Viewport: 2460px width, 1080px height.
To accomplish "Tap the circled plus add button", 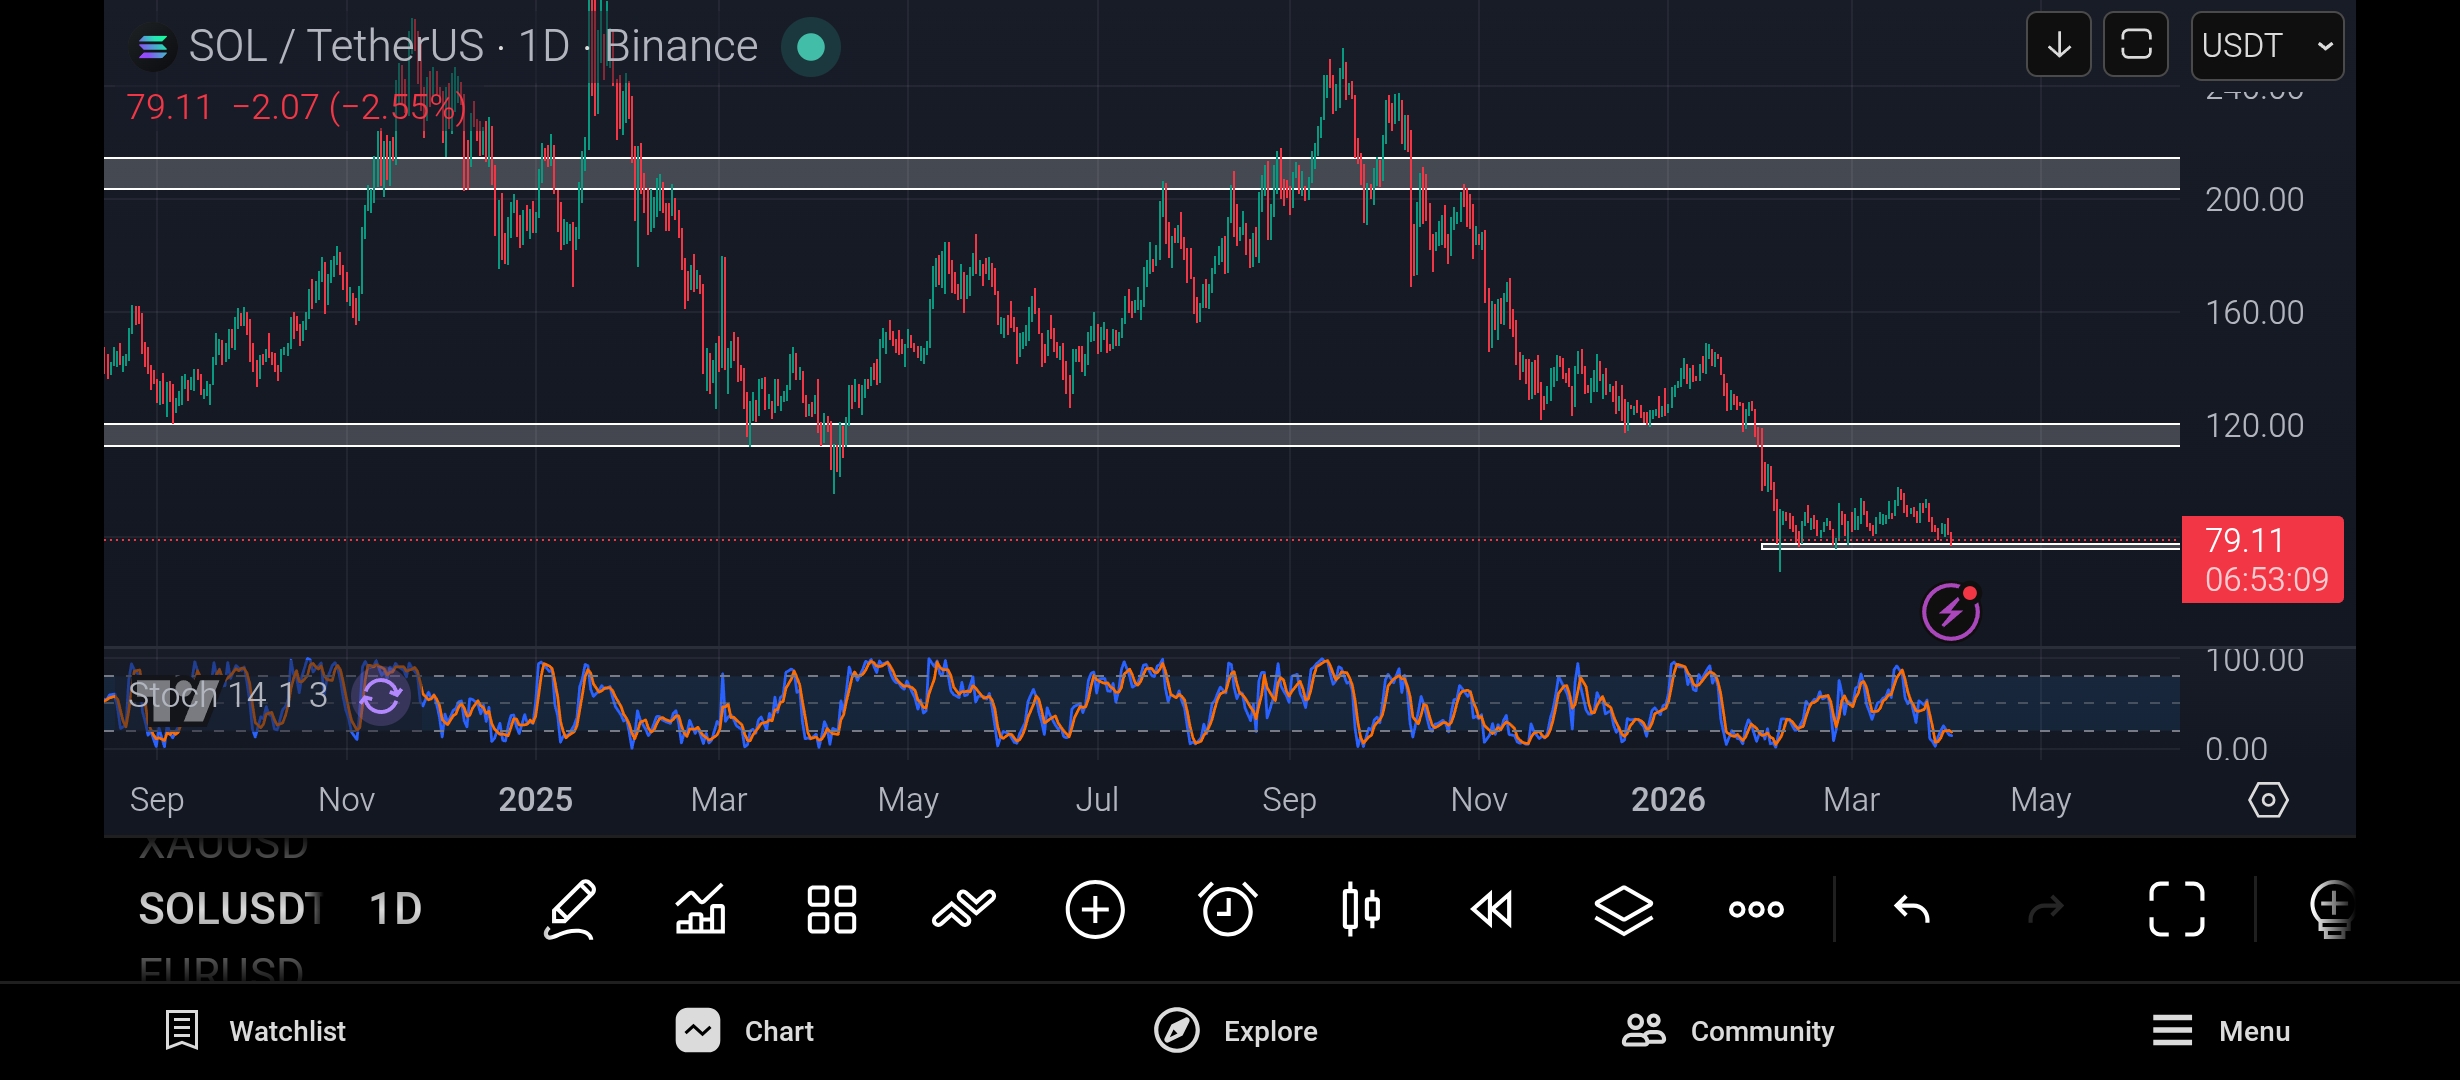I will [1095, 909].
